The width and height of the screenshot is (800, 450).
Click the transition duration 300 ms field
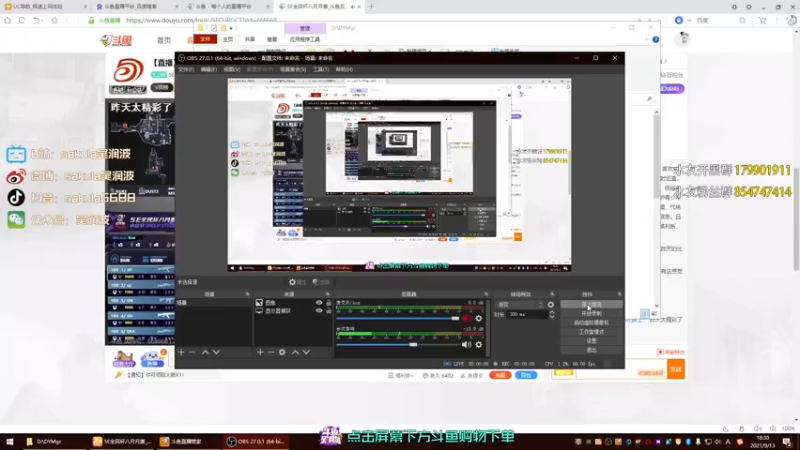[526, 315]
